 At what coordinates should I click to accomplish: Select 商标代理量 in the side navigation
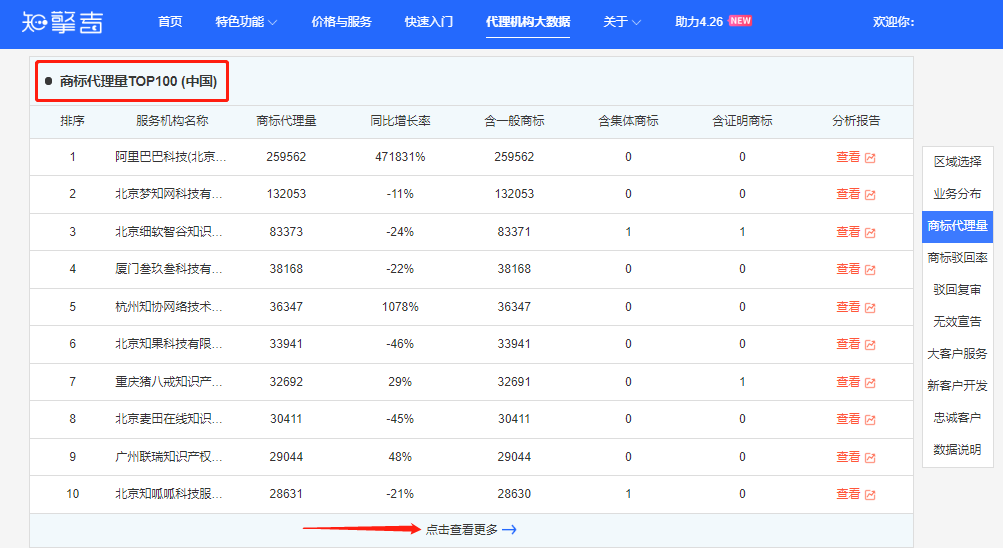click(x=957, y=226)
